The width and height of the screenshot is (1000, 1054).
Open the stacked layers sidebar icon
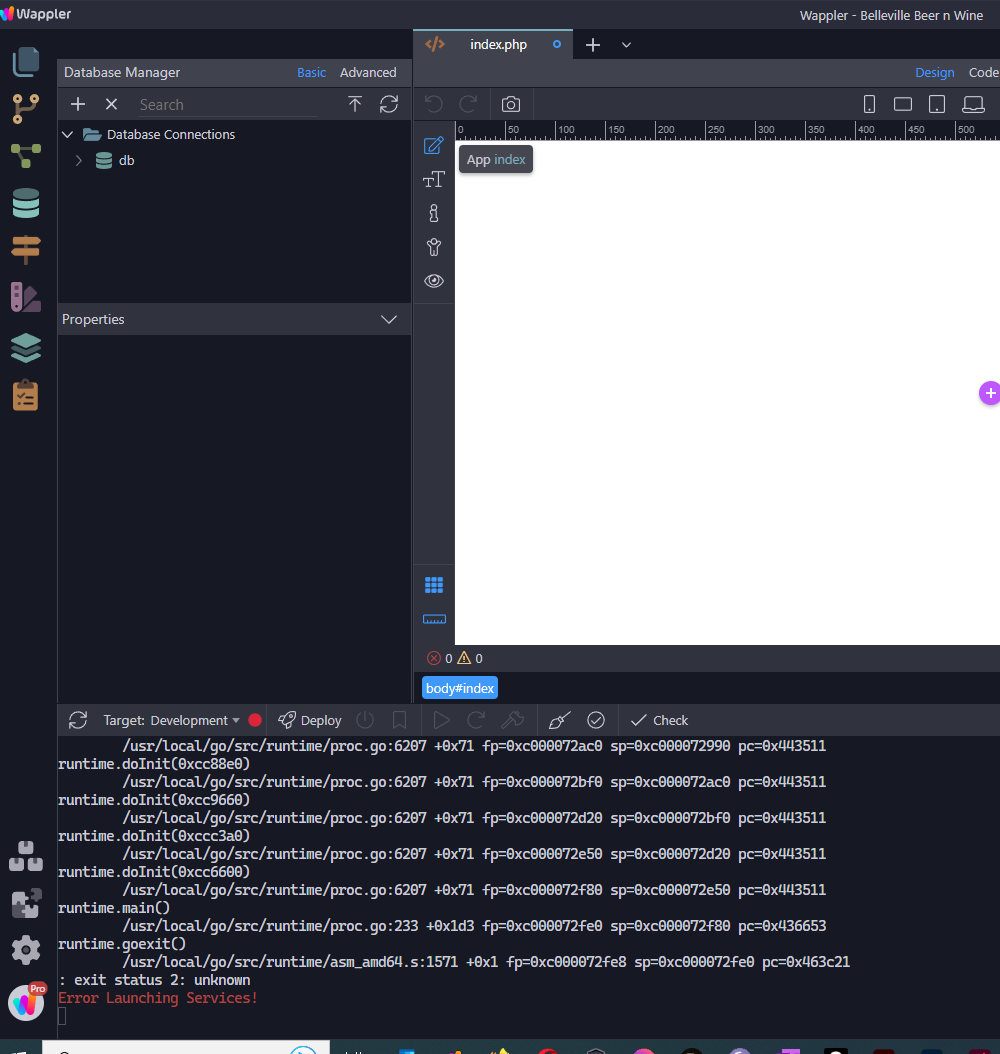tap(26, 348)
